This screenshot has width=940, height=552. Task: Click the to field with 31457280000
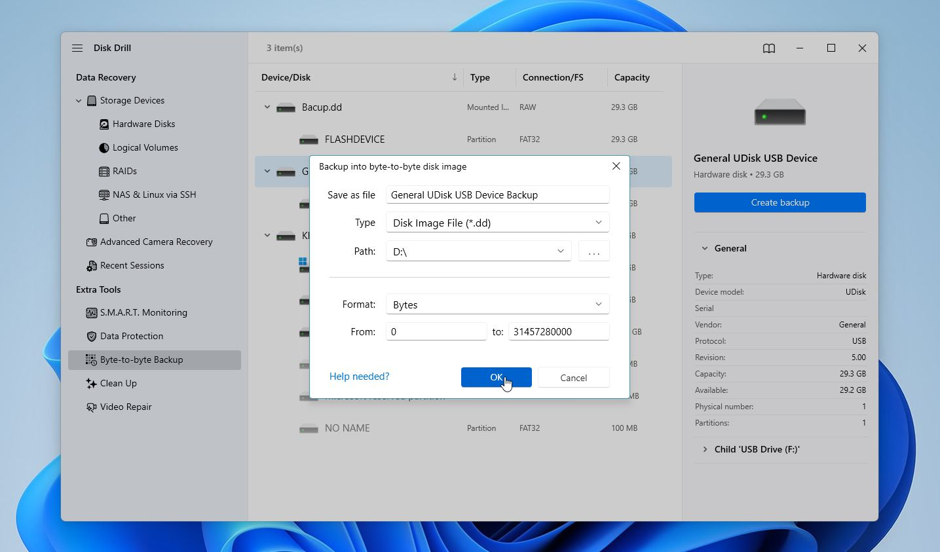[x=559, y=331]
